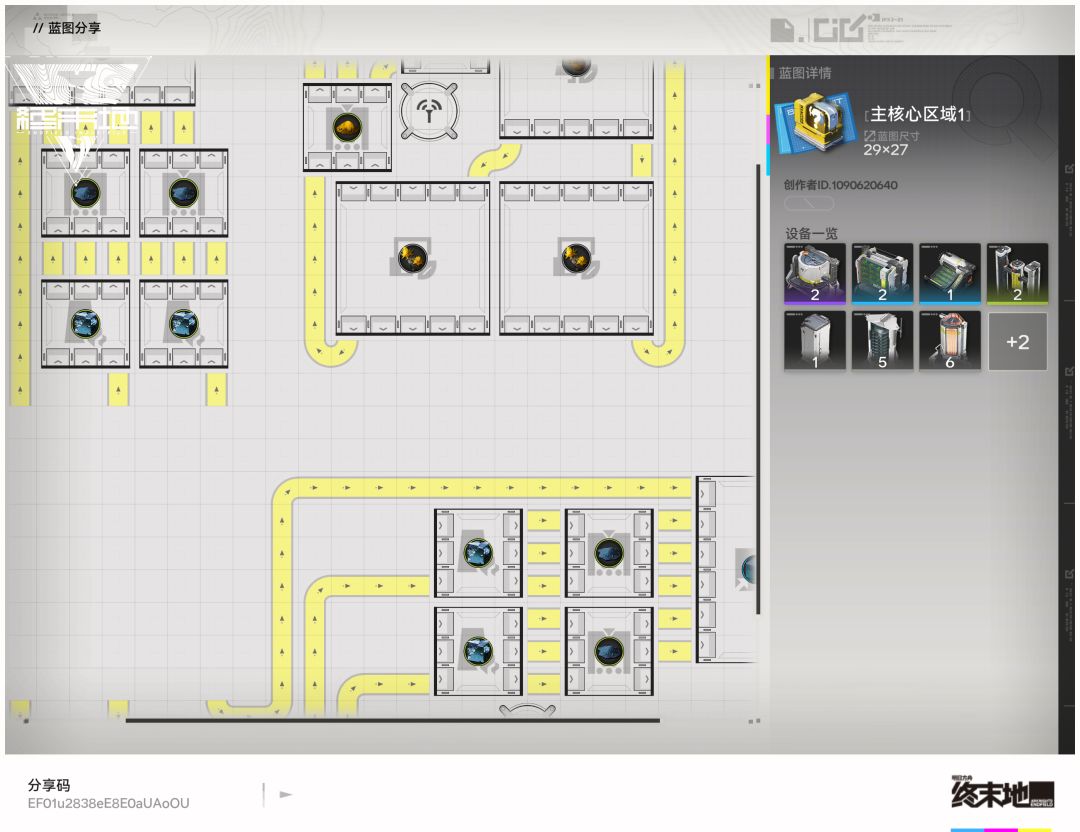1080x832 pixels.
Task: Select the orange tank equipment thumbnail with count 6
Action: [x=950, y=341]
